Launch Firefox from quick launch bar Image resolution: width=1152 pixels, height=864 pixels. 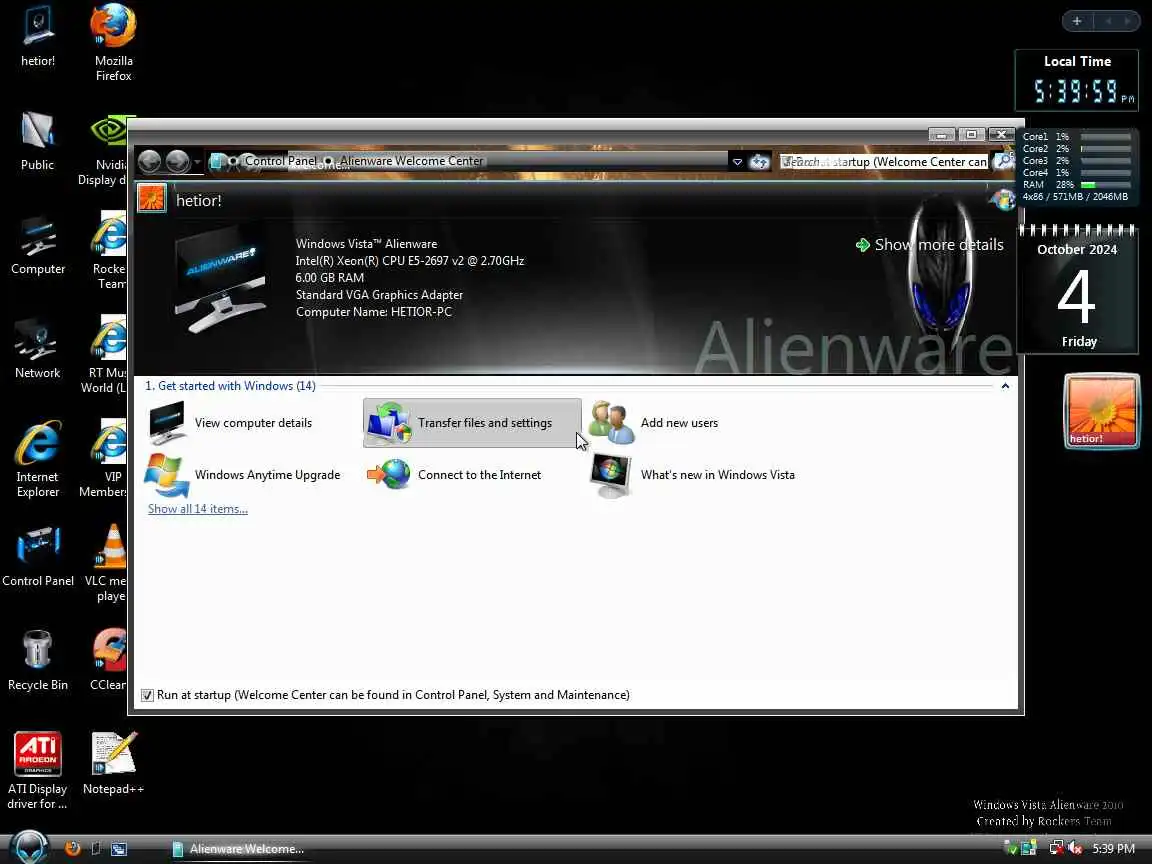tap(73, 849)
